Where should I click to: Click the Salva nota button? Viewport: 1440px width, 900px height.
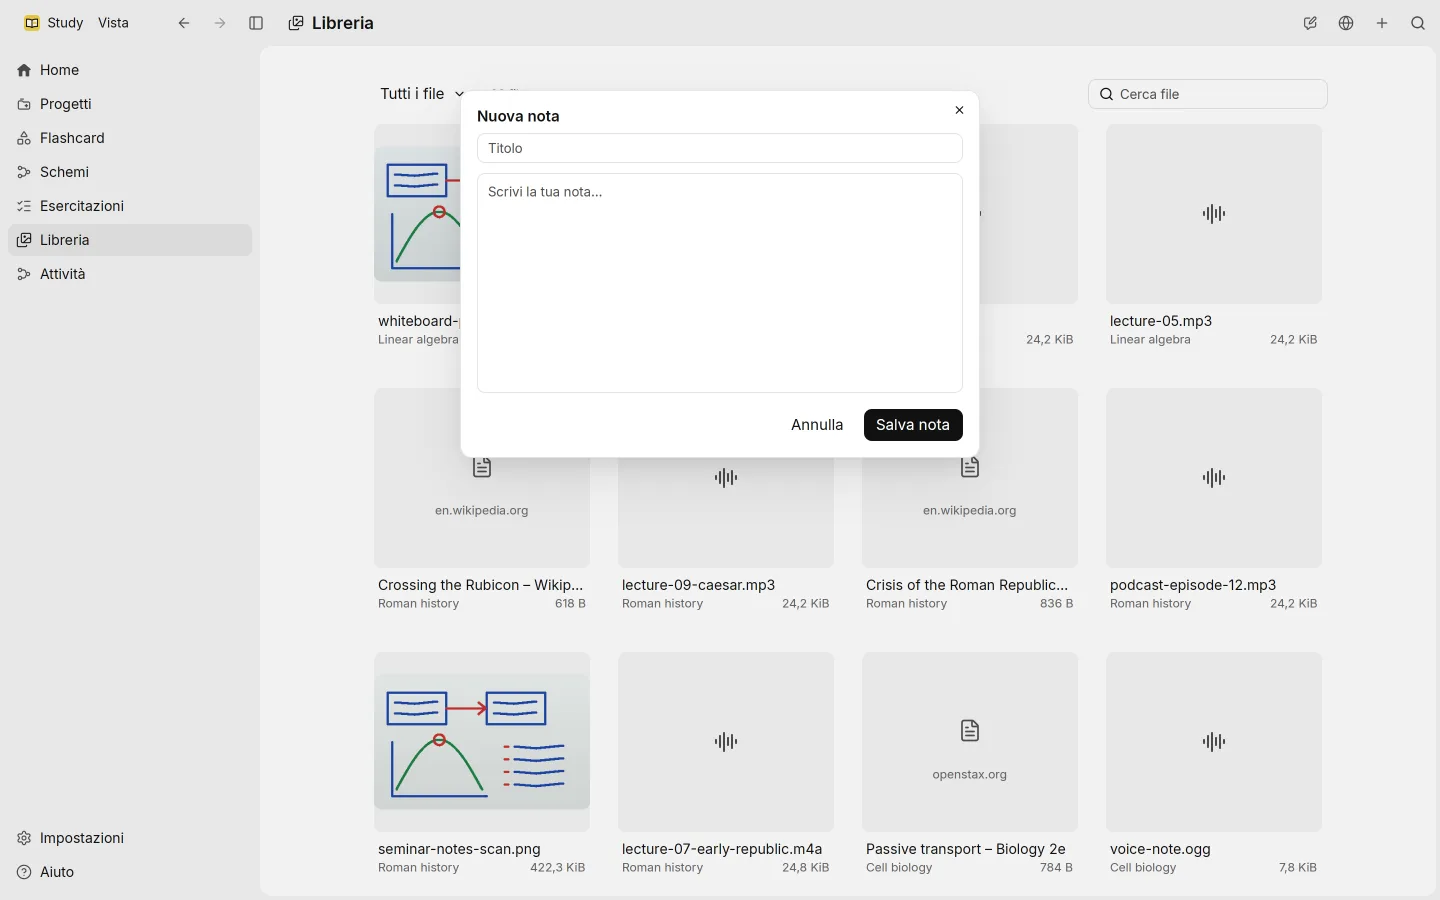pos(913,425)
